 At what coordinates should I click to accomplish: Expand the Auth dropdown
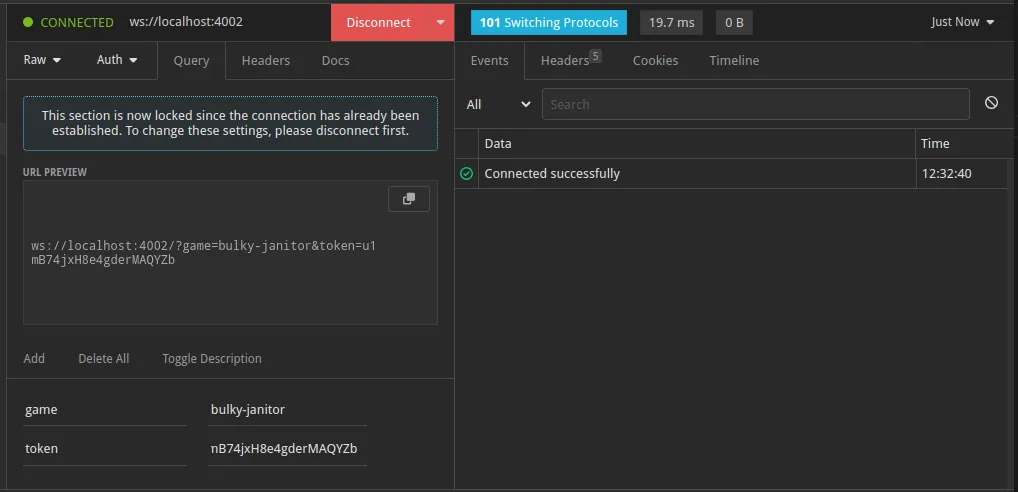[117, 60]
